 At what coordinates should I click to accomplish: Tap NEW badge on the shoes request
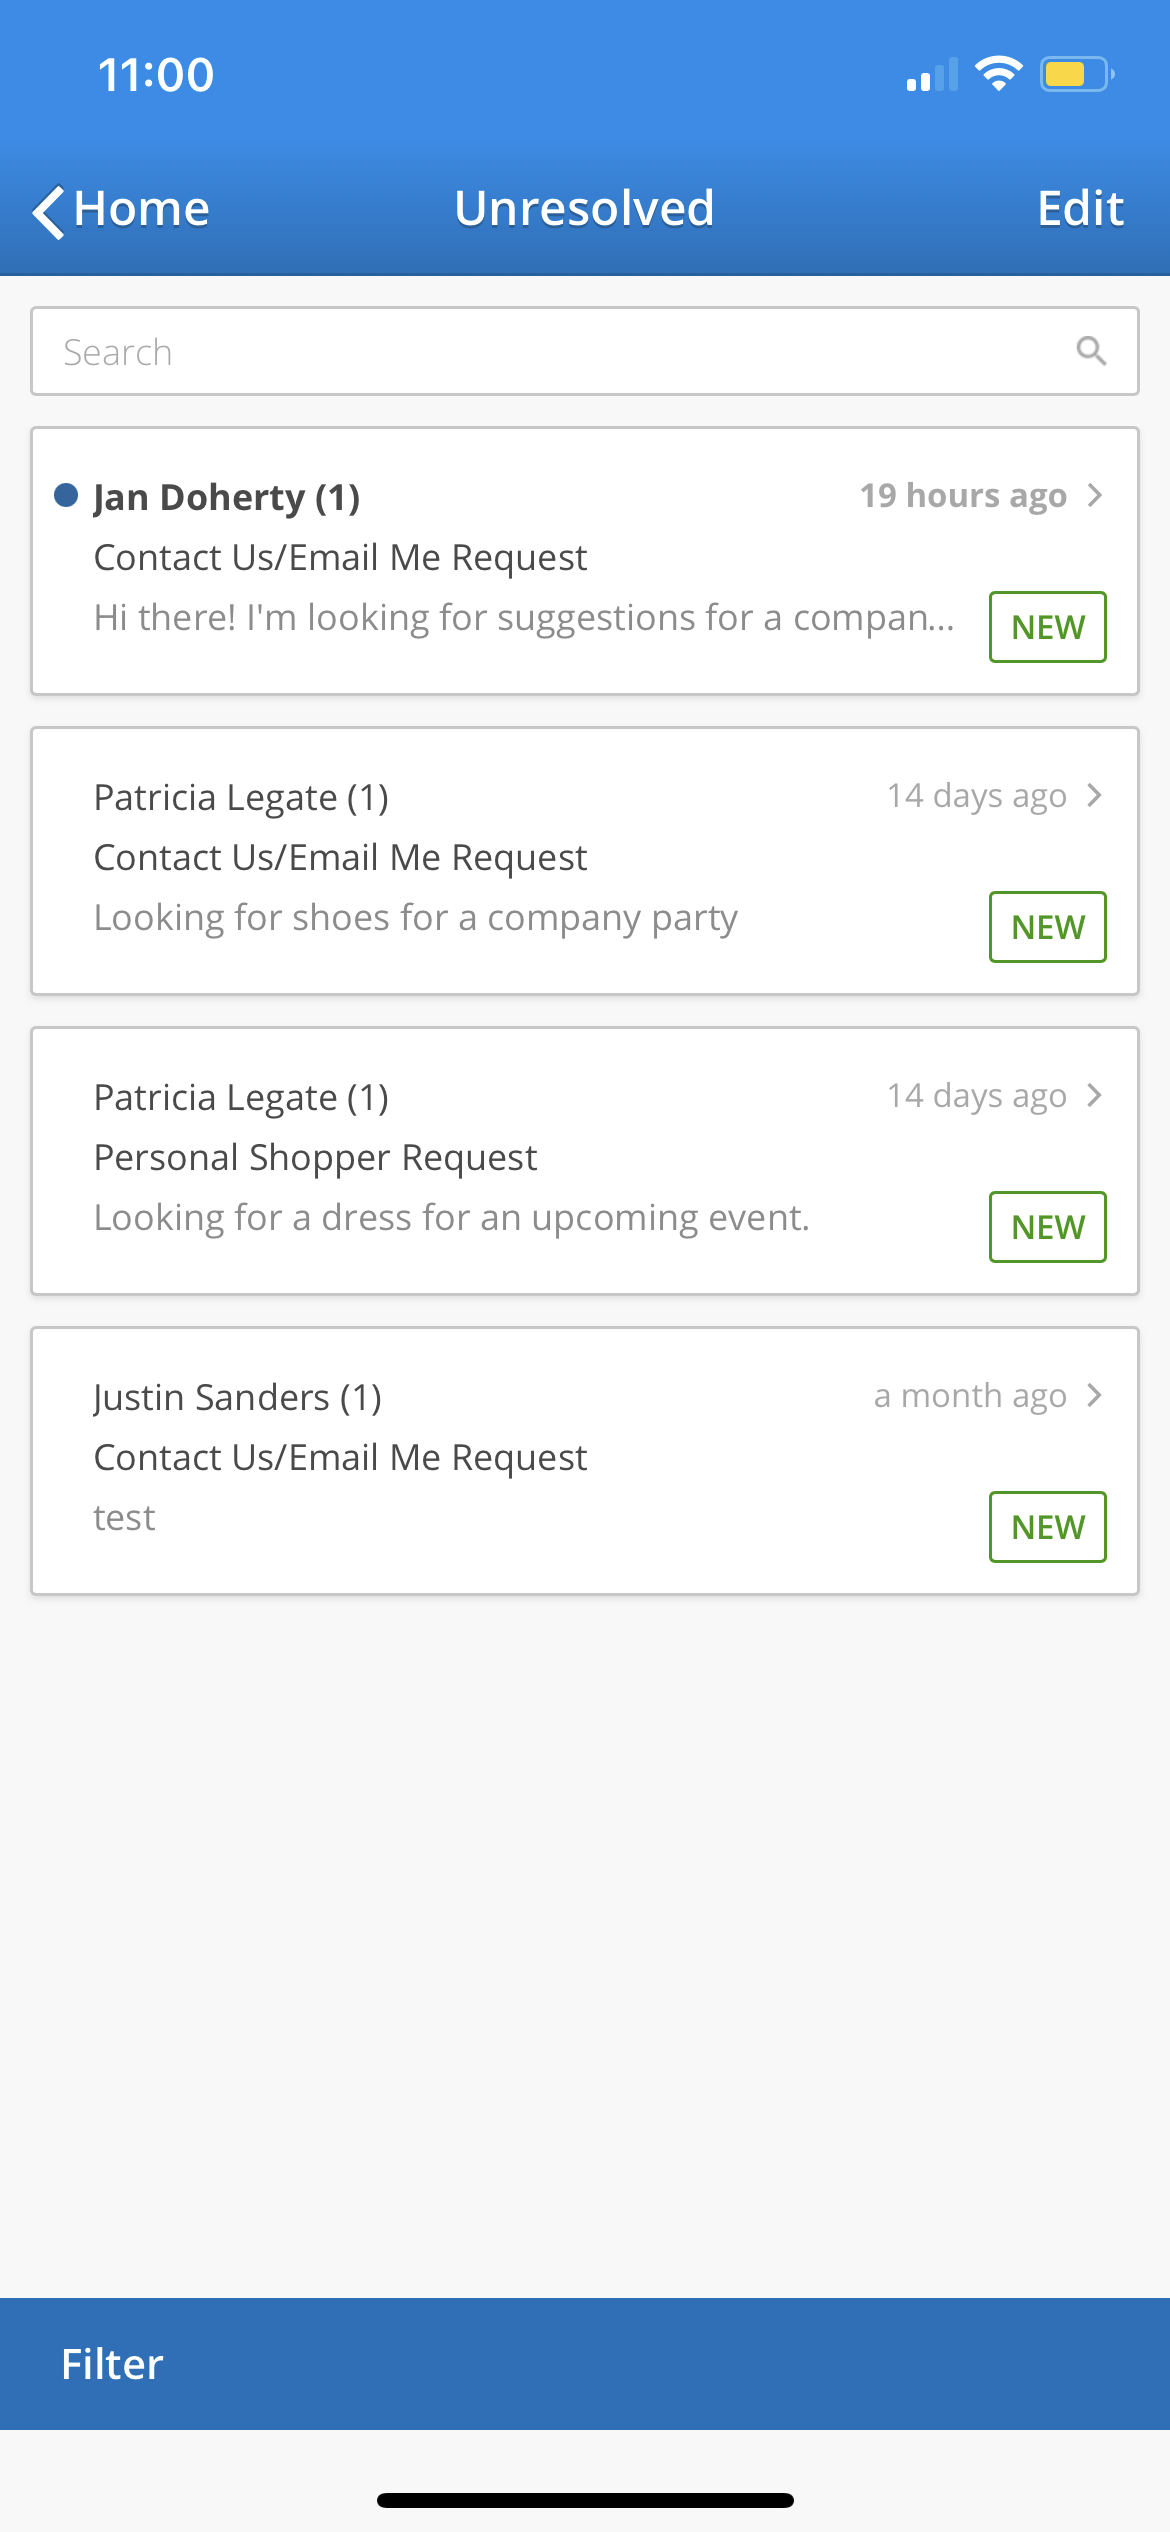coord(1047,927)
